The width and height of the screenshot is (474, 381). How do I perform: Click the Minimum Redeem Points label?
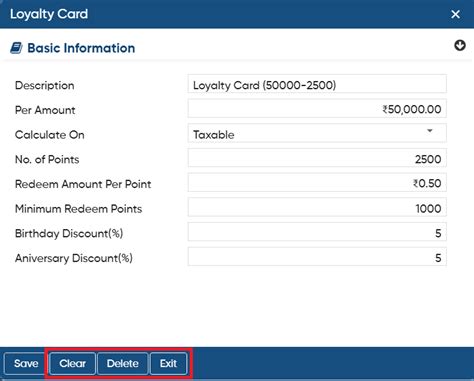[79, 209]
